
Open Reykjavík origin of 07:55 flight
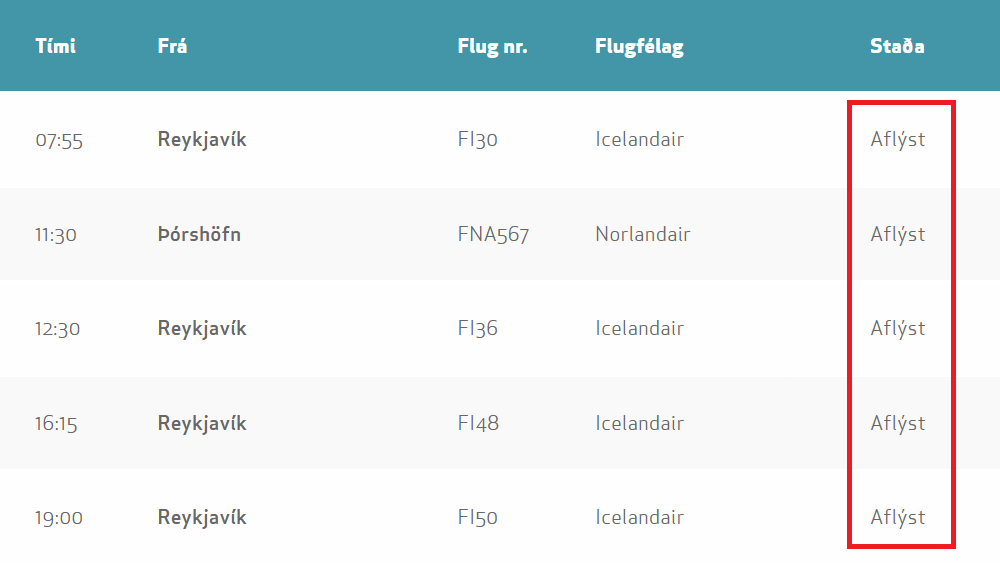[x=202, y=140]
